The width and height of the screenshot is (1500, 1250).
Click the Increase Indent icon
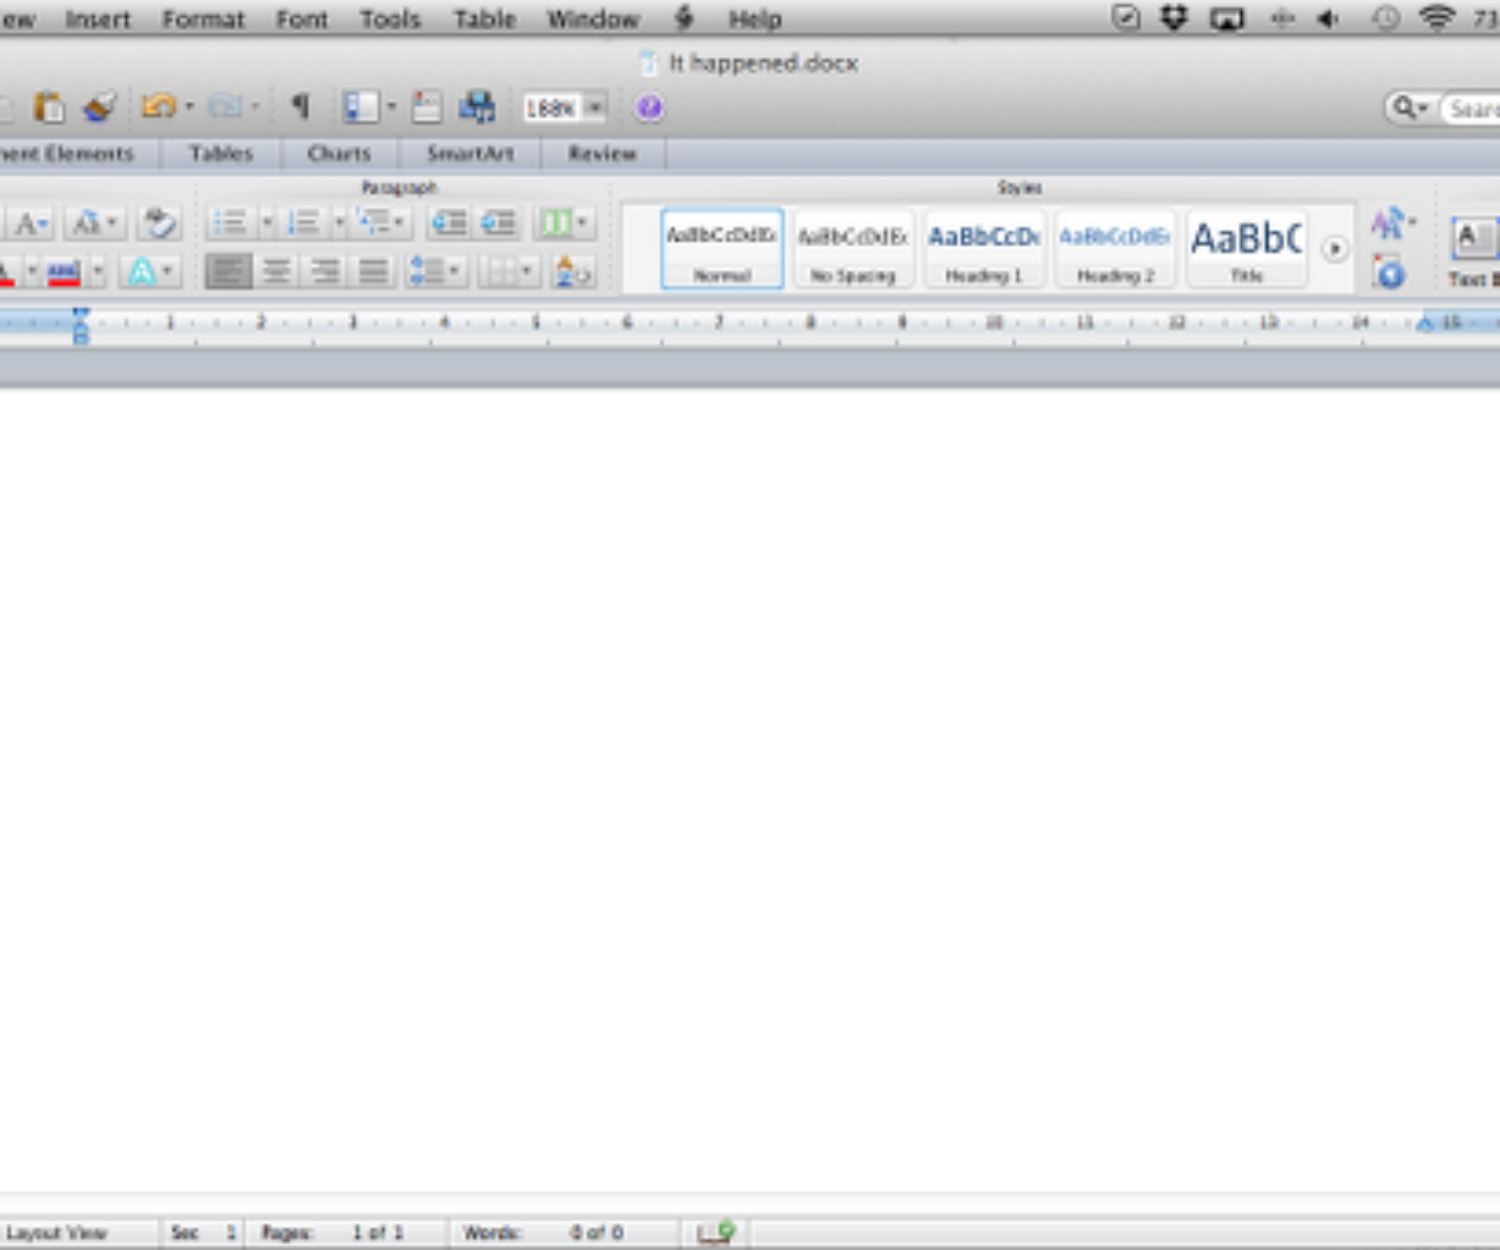click(498, 222)
